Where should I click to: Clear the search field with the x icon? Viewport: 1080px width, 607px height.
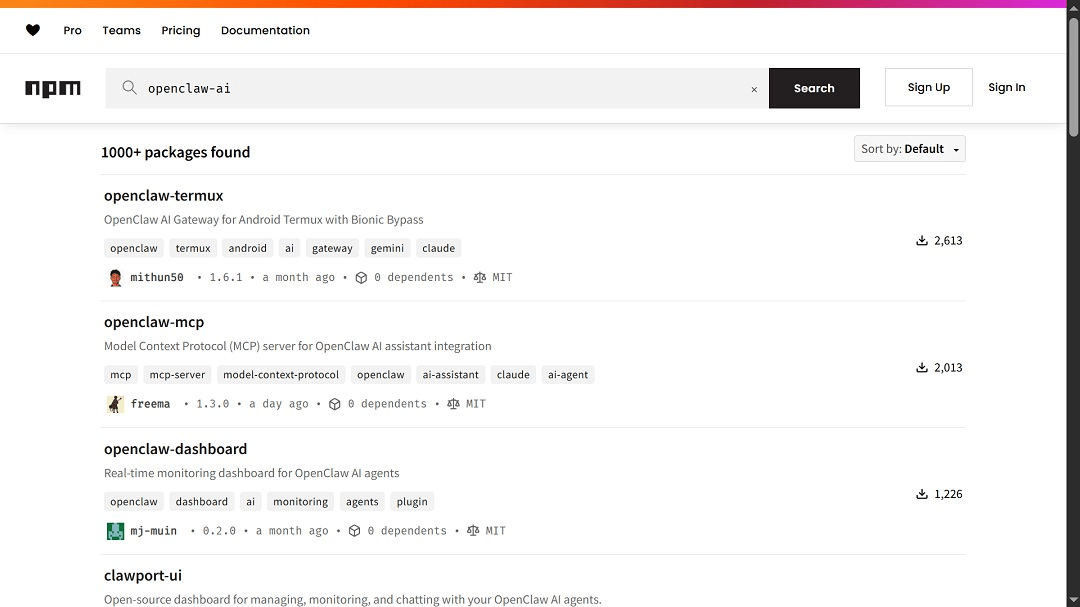coord(754,88)
